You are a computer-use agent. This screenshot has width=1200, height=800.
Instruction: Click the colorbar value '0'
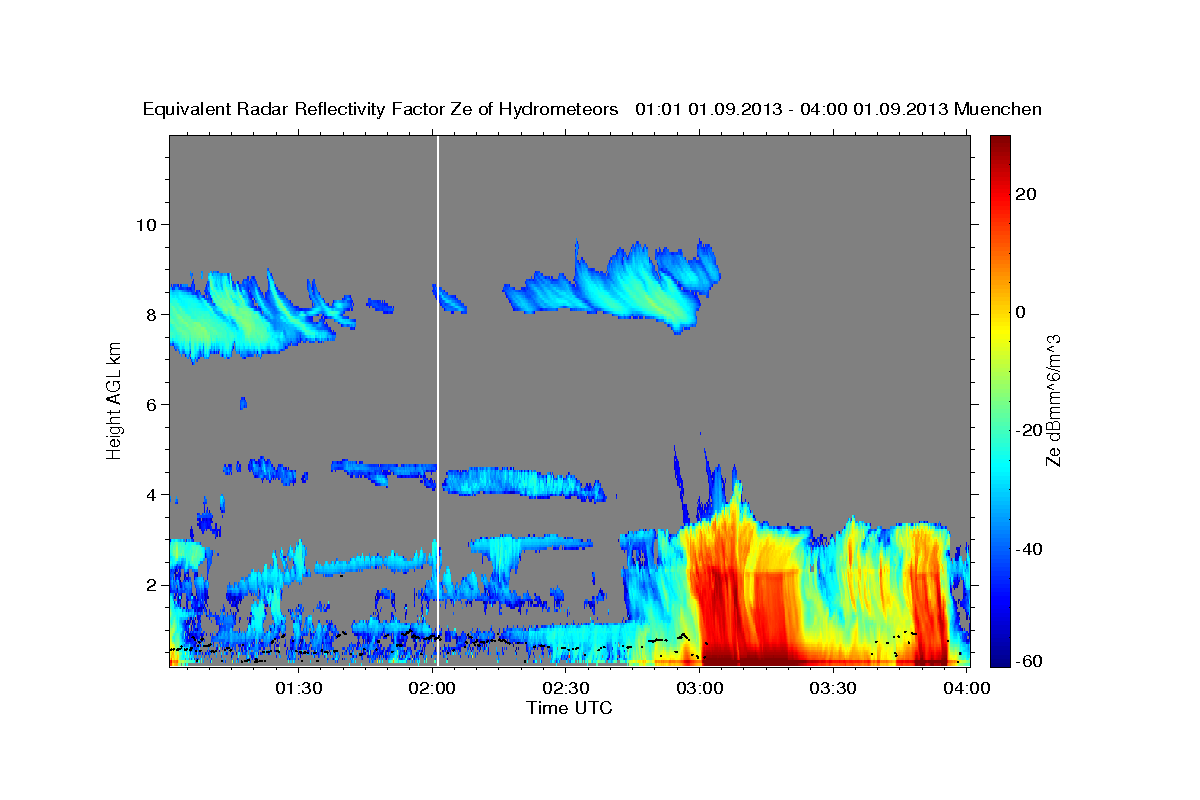click(1021, 312)
